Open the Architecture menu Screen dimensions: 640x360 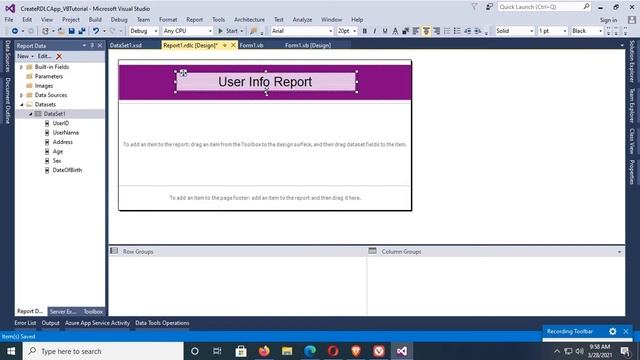coord(249,20)
